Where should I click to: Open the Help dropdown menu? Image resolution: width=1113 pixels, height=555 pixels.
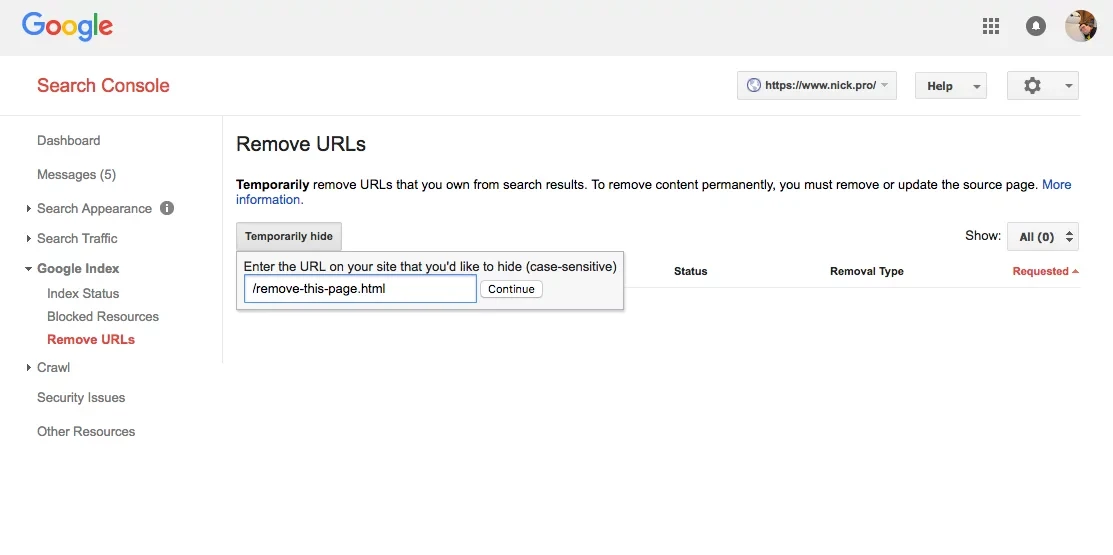pos(950,86)
